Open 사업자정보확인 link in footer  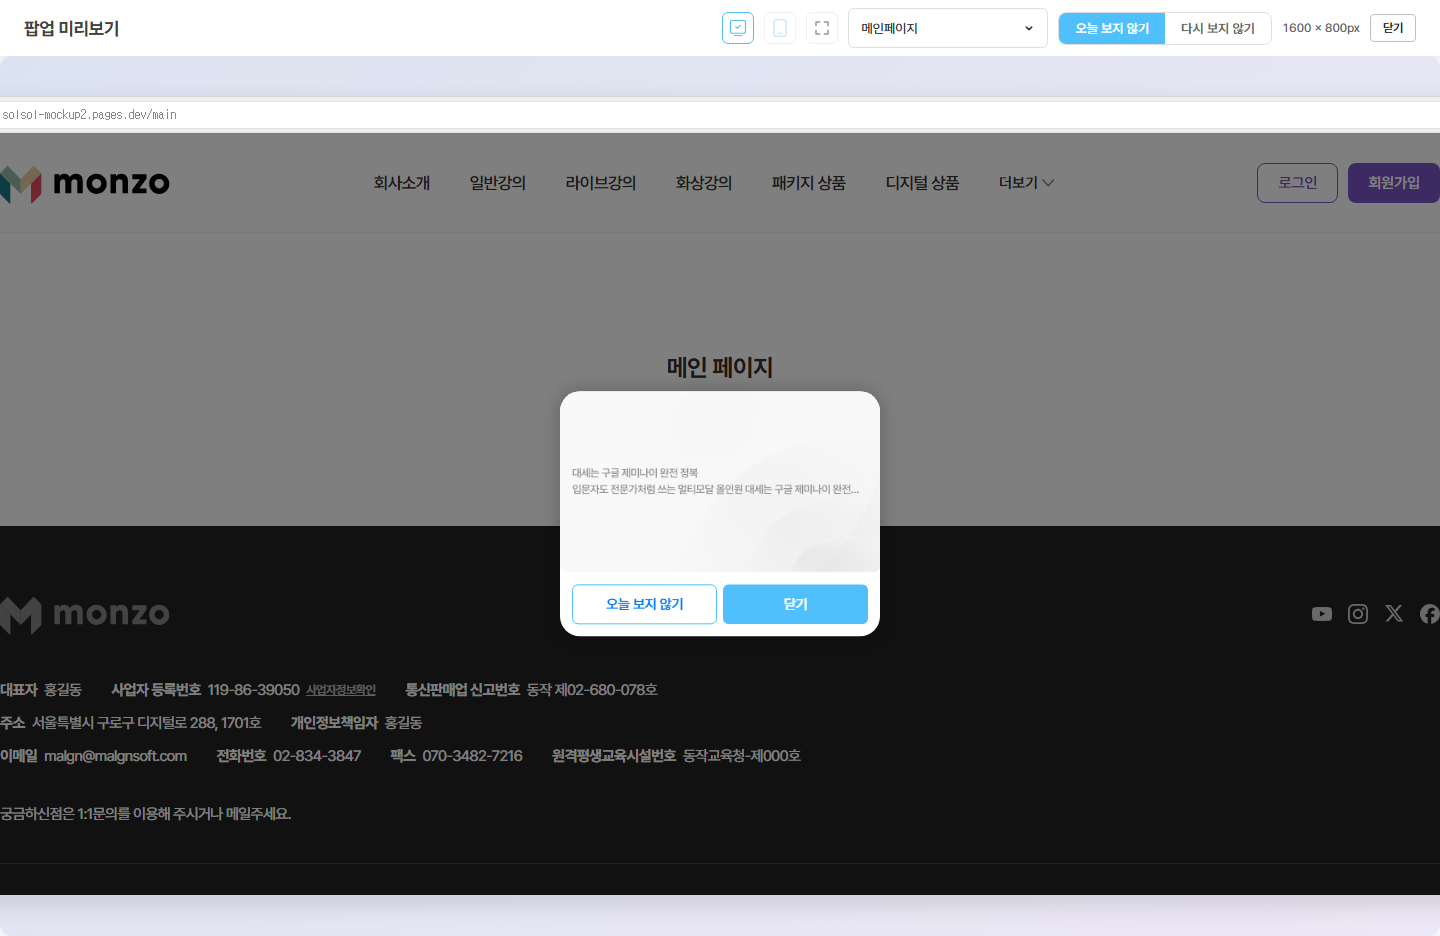click(x=341, y=690)
